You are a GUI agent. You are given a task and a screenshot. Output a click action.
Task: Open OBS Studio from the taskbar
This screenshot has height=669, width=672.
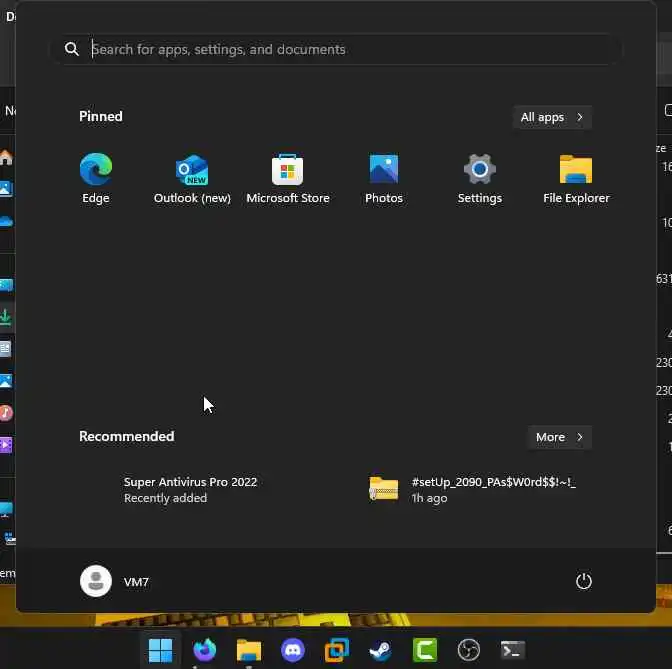469,650
